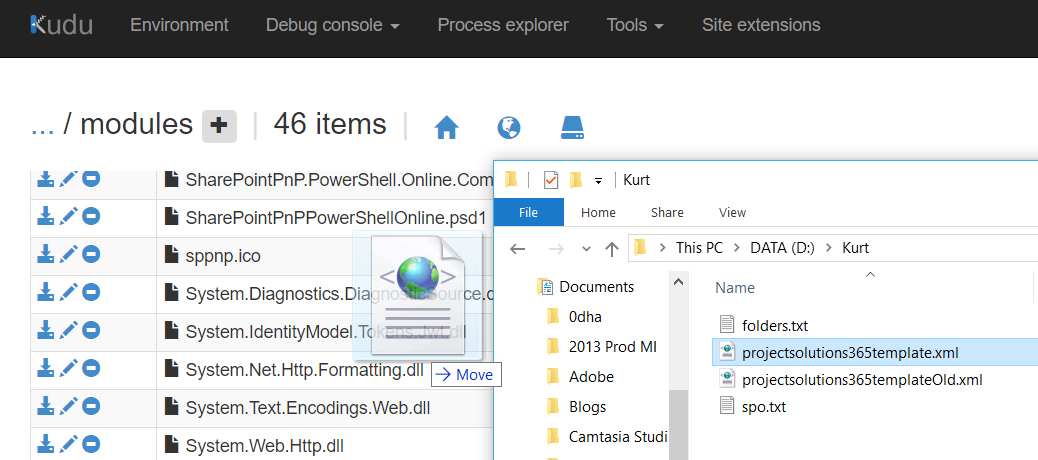This screenshot has width=1038, height=460.
Task: Open Site extensions page
Action: (x=761, y=25)
